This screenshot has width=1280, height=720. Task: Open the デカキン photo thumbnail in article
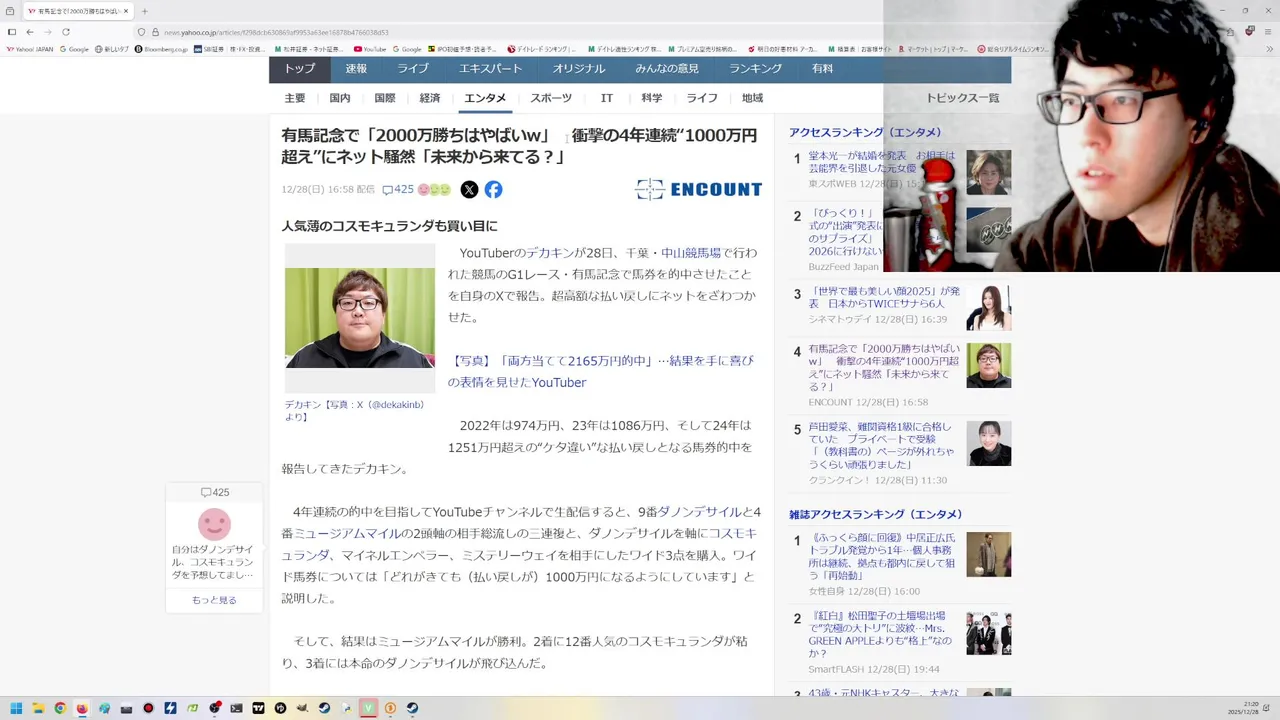(360, 318)
